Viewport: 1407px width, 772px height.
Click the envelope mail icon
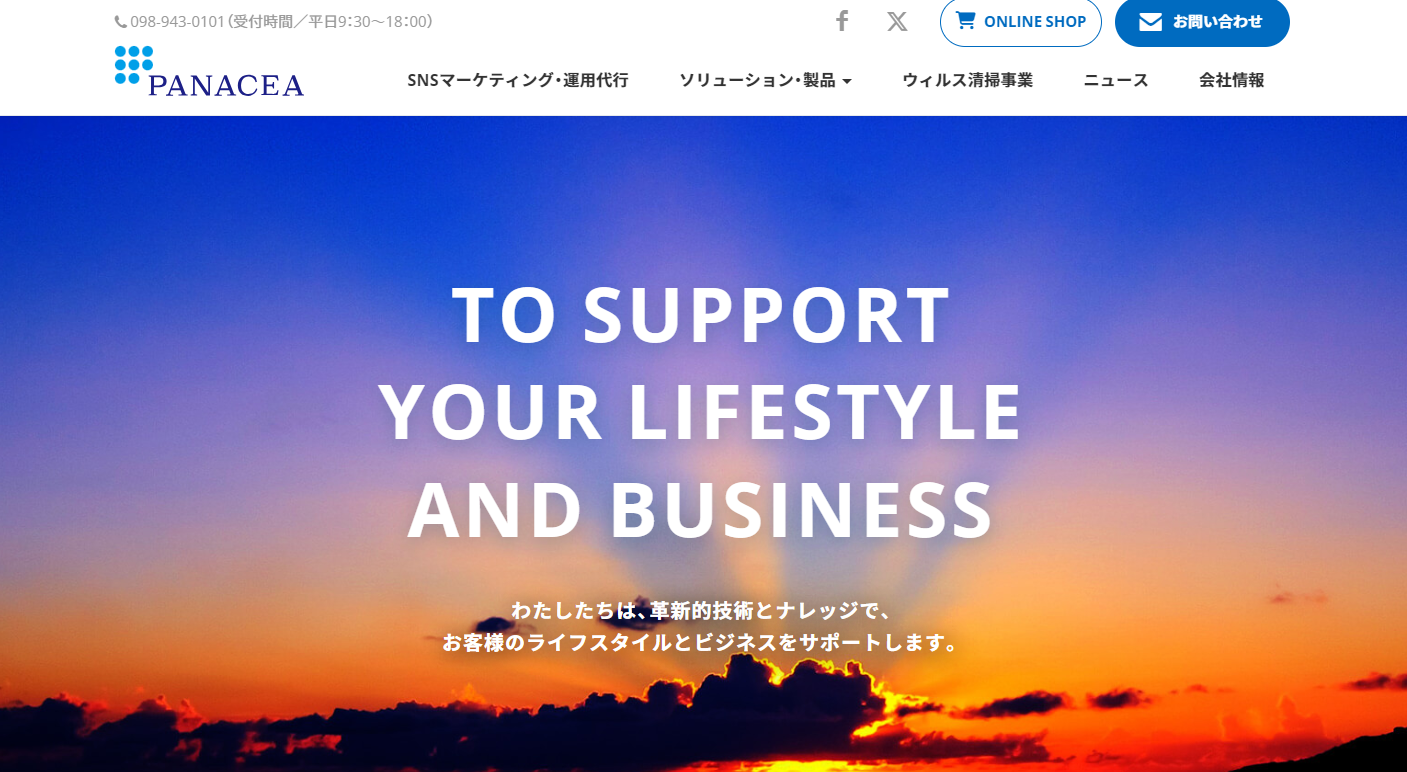tap(1150, 22)
